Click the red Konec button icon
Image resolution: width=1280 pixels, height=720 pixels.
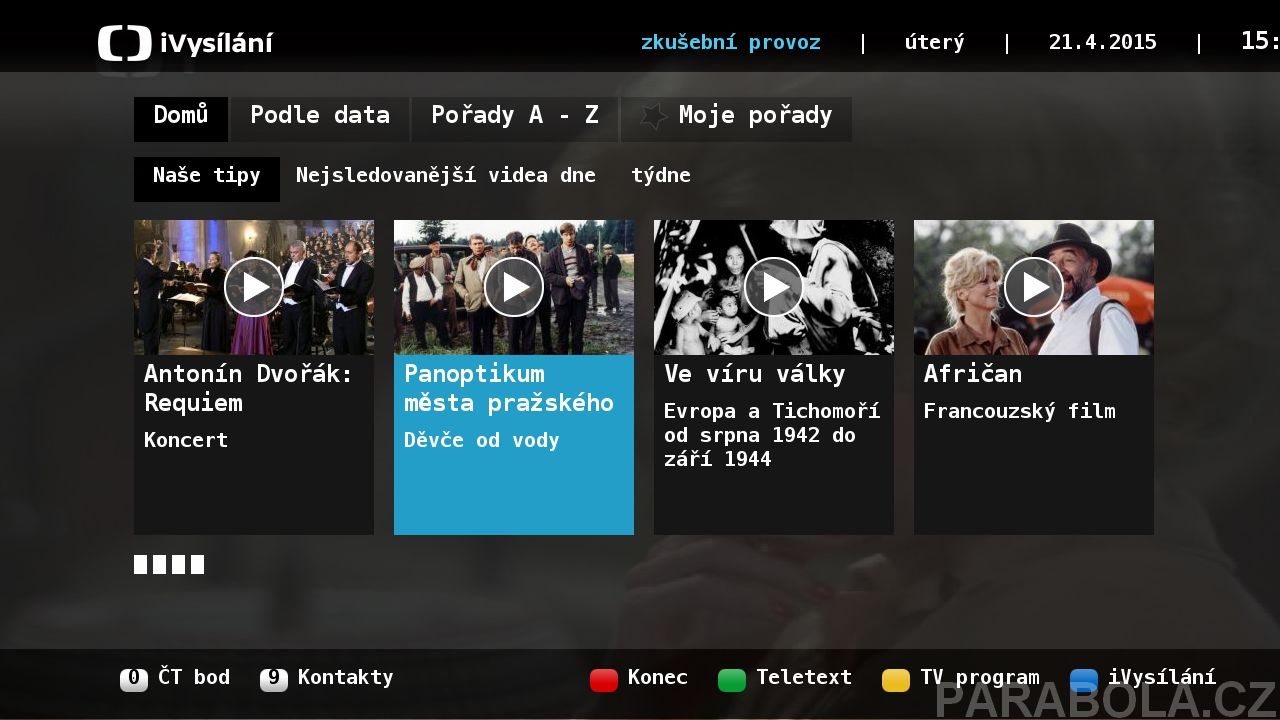click(604, 680)
